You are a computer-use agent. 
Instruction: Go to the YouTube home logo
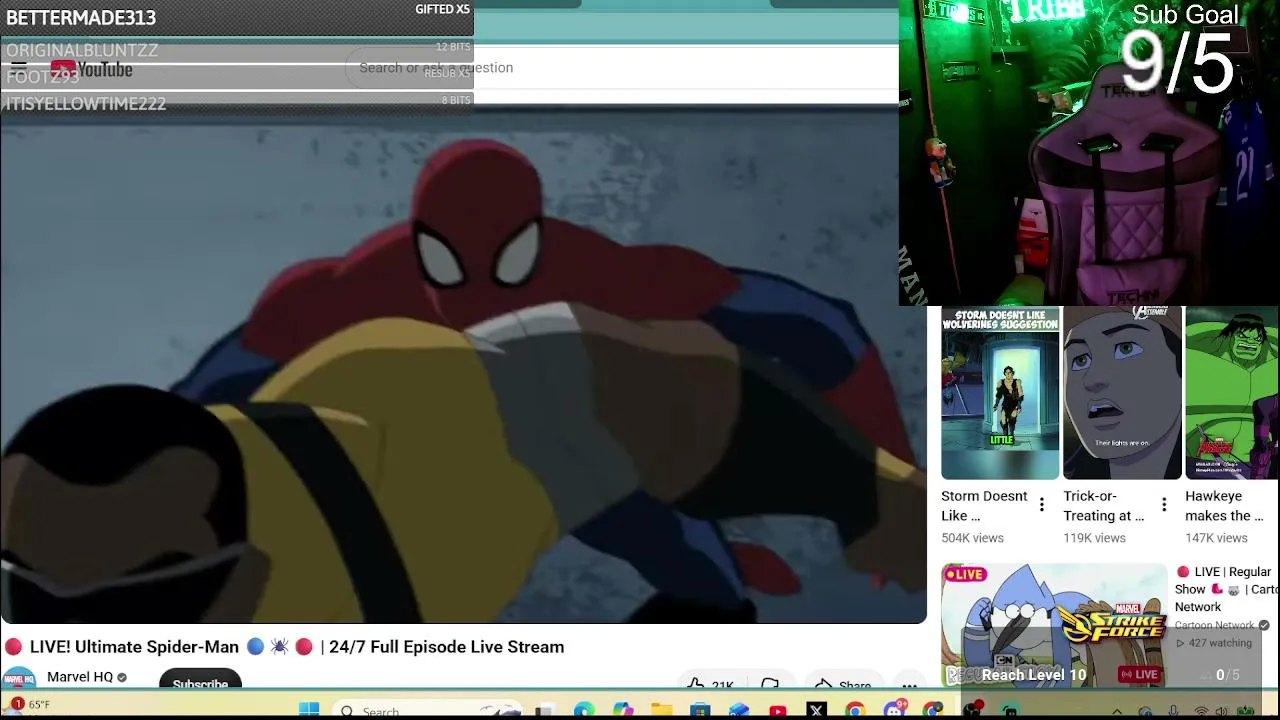91,69
